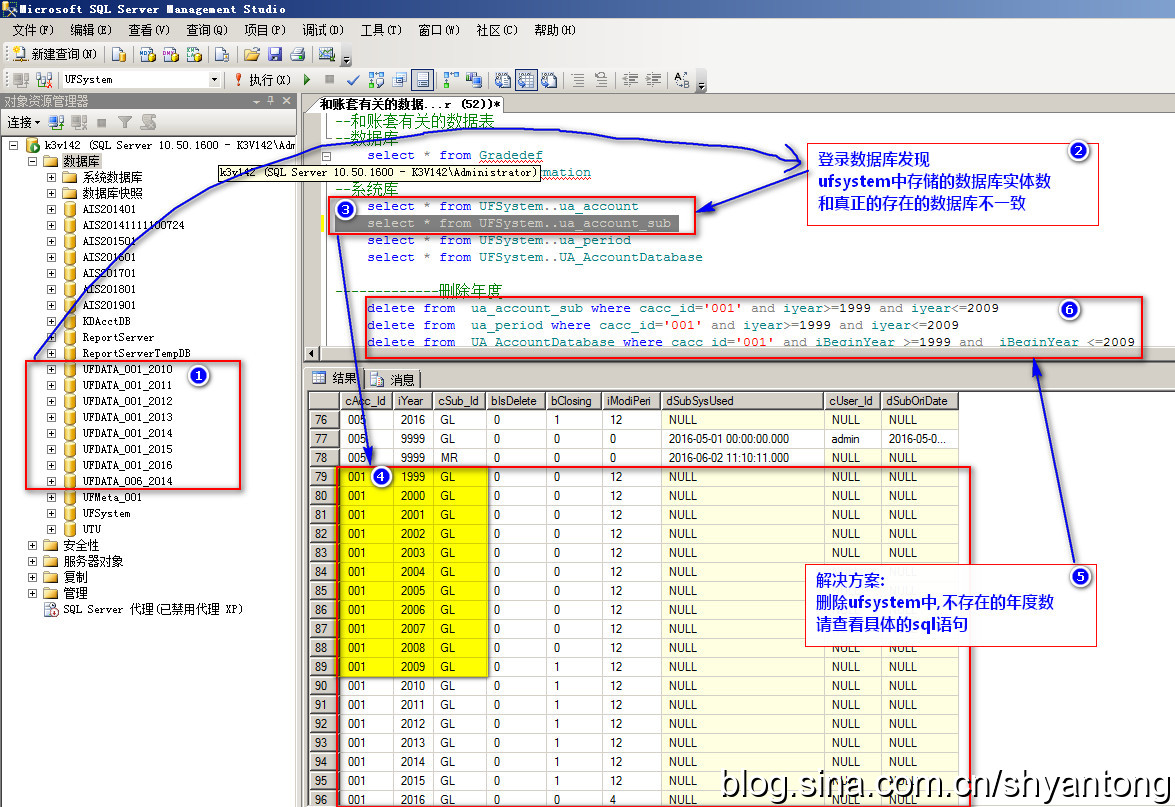Select the iYear column header in results
This screenshot has height=807, width=1175.
pyautogui.click(x=412, y=401)
